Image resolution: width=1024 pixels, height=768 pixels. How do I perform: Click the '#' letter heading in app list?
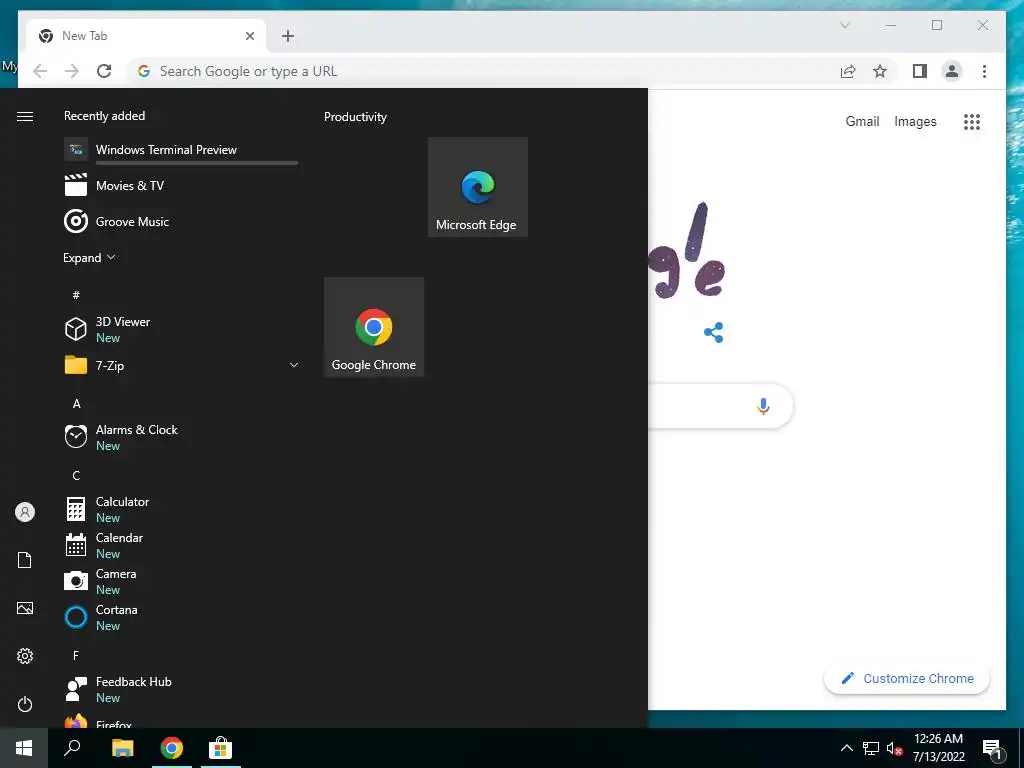[76, 295]
